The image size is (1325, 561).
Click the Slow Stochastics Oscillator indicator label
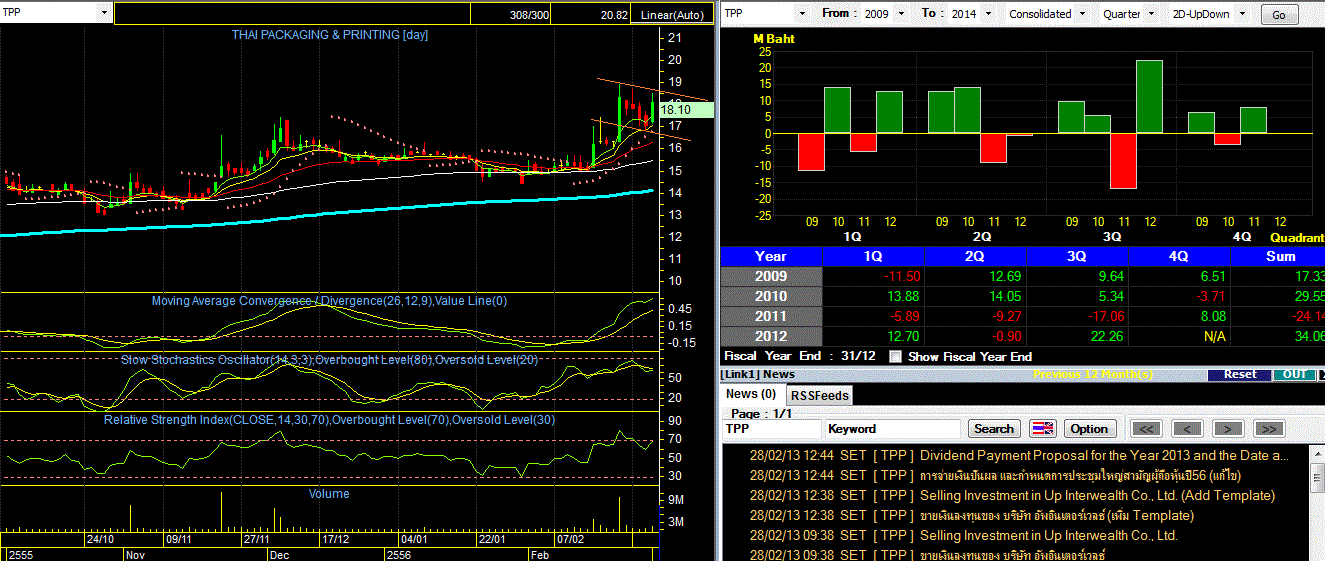click(329, 359)
